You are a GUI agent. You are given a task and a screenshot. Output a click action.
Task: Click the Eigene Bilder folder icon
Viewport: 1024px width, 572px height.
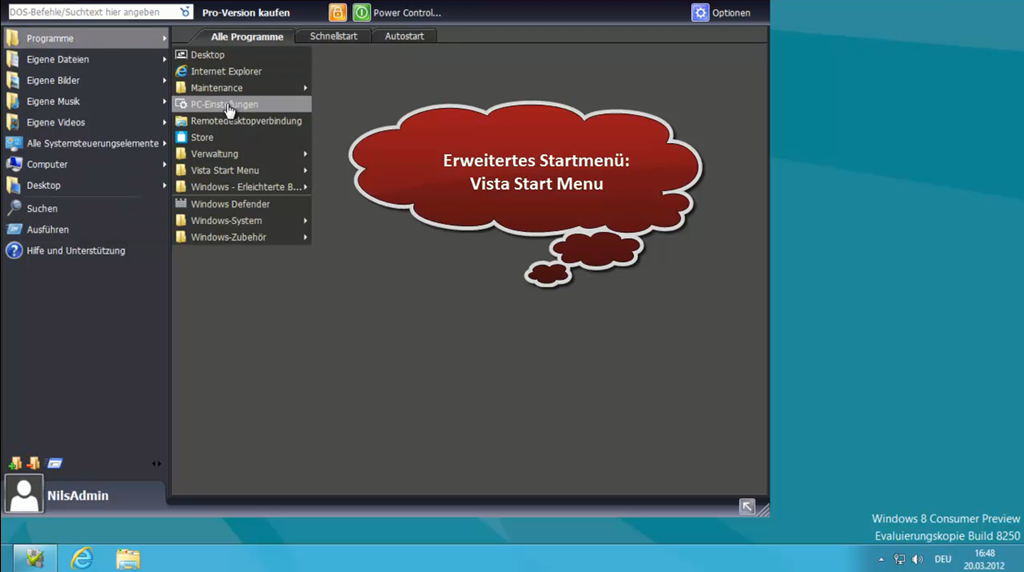(x=13, y=80)
